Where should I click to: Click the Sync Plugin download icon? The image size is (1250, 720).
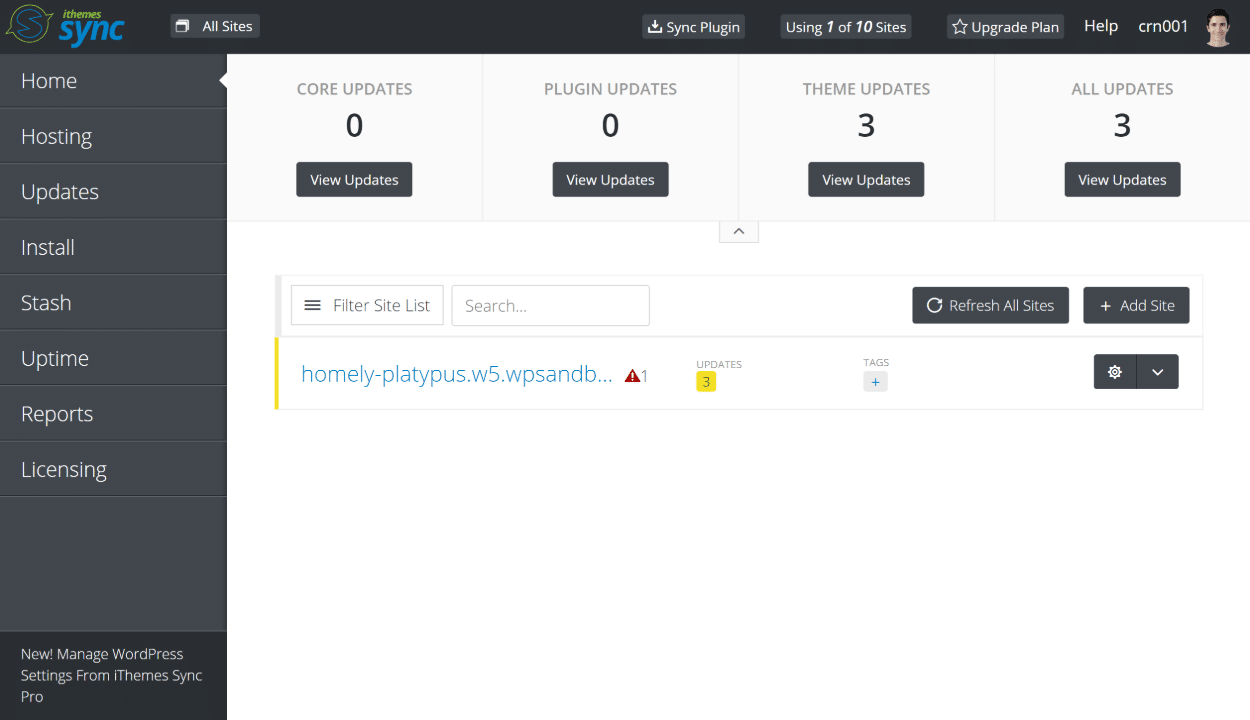click(654, 27)
